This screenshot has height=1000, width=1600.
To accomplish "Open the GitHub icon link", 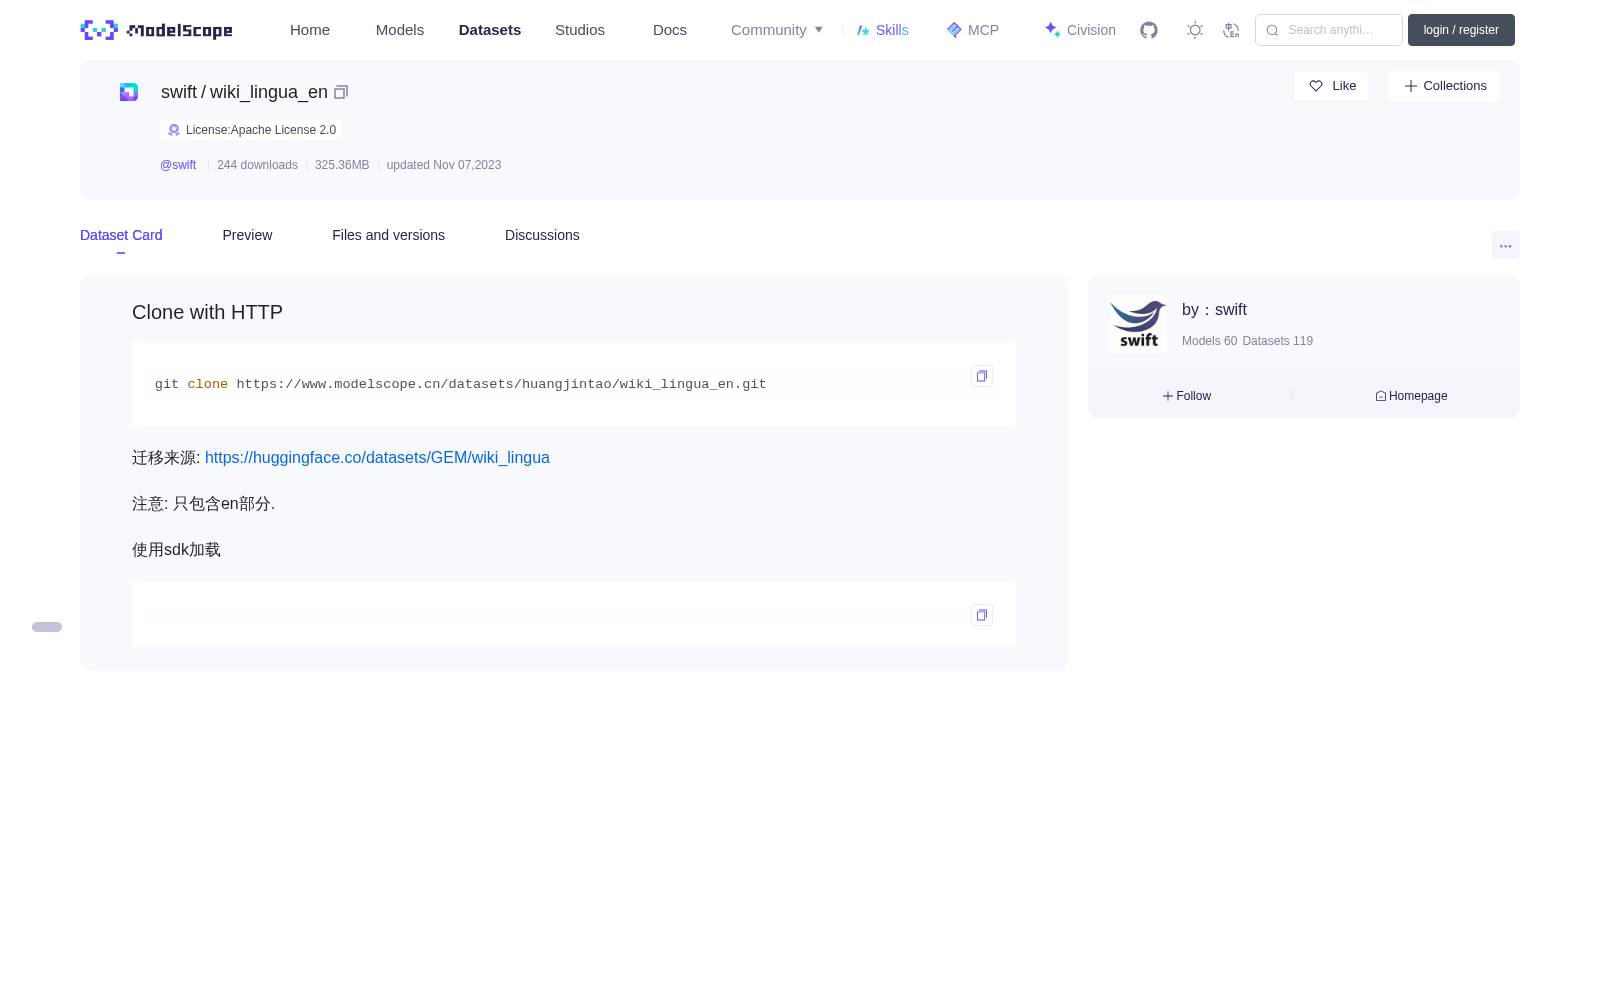I will 1149,30.
